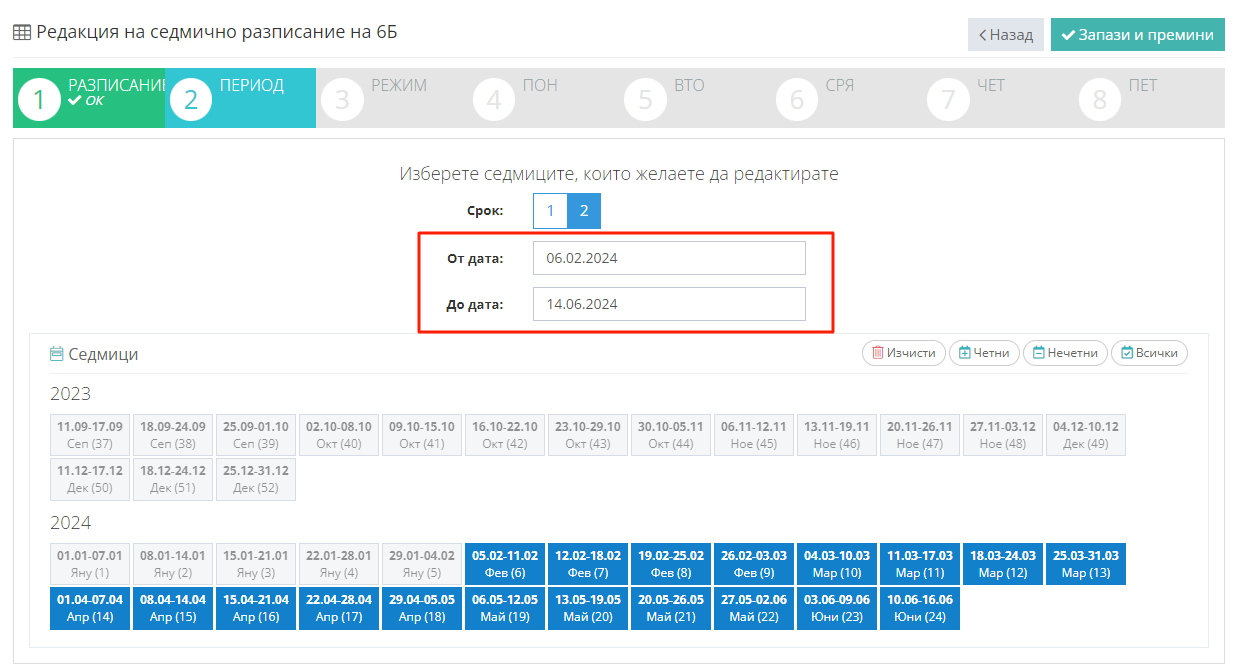Click the calendar-plus icon on Четни

[964, 353]
